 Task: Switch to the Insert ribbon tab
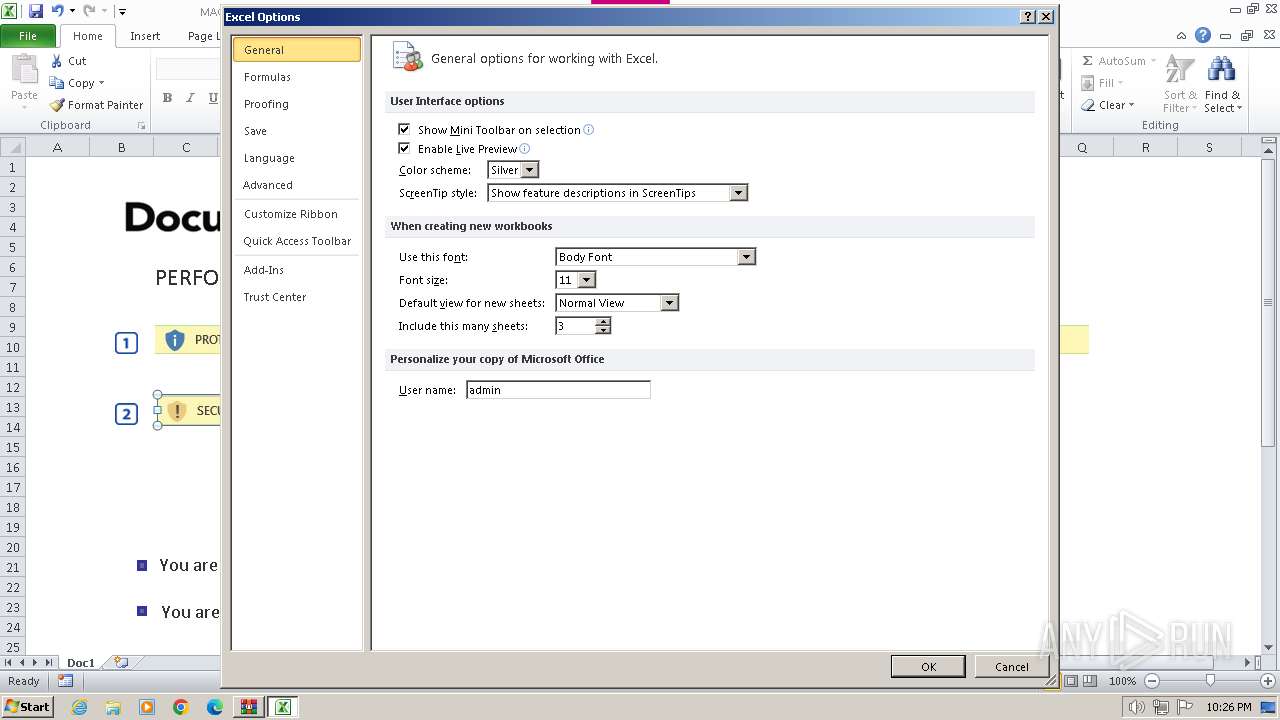[145, 36]
